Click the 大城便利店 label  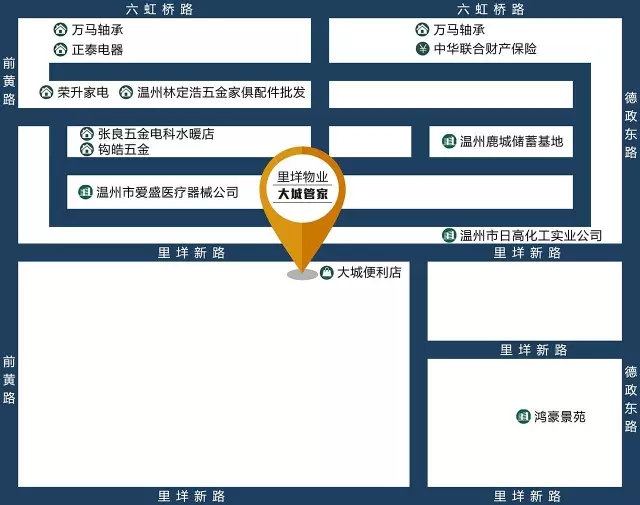369,272
